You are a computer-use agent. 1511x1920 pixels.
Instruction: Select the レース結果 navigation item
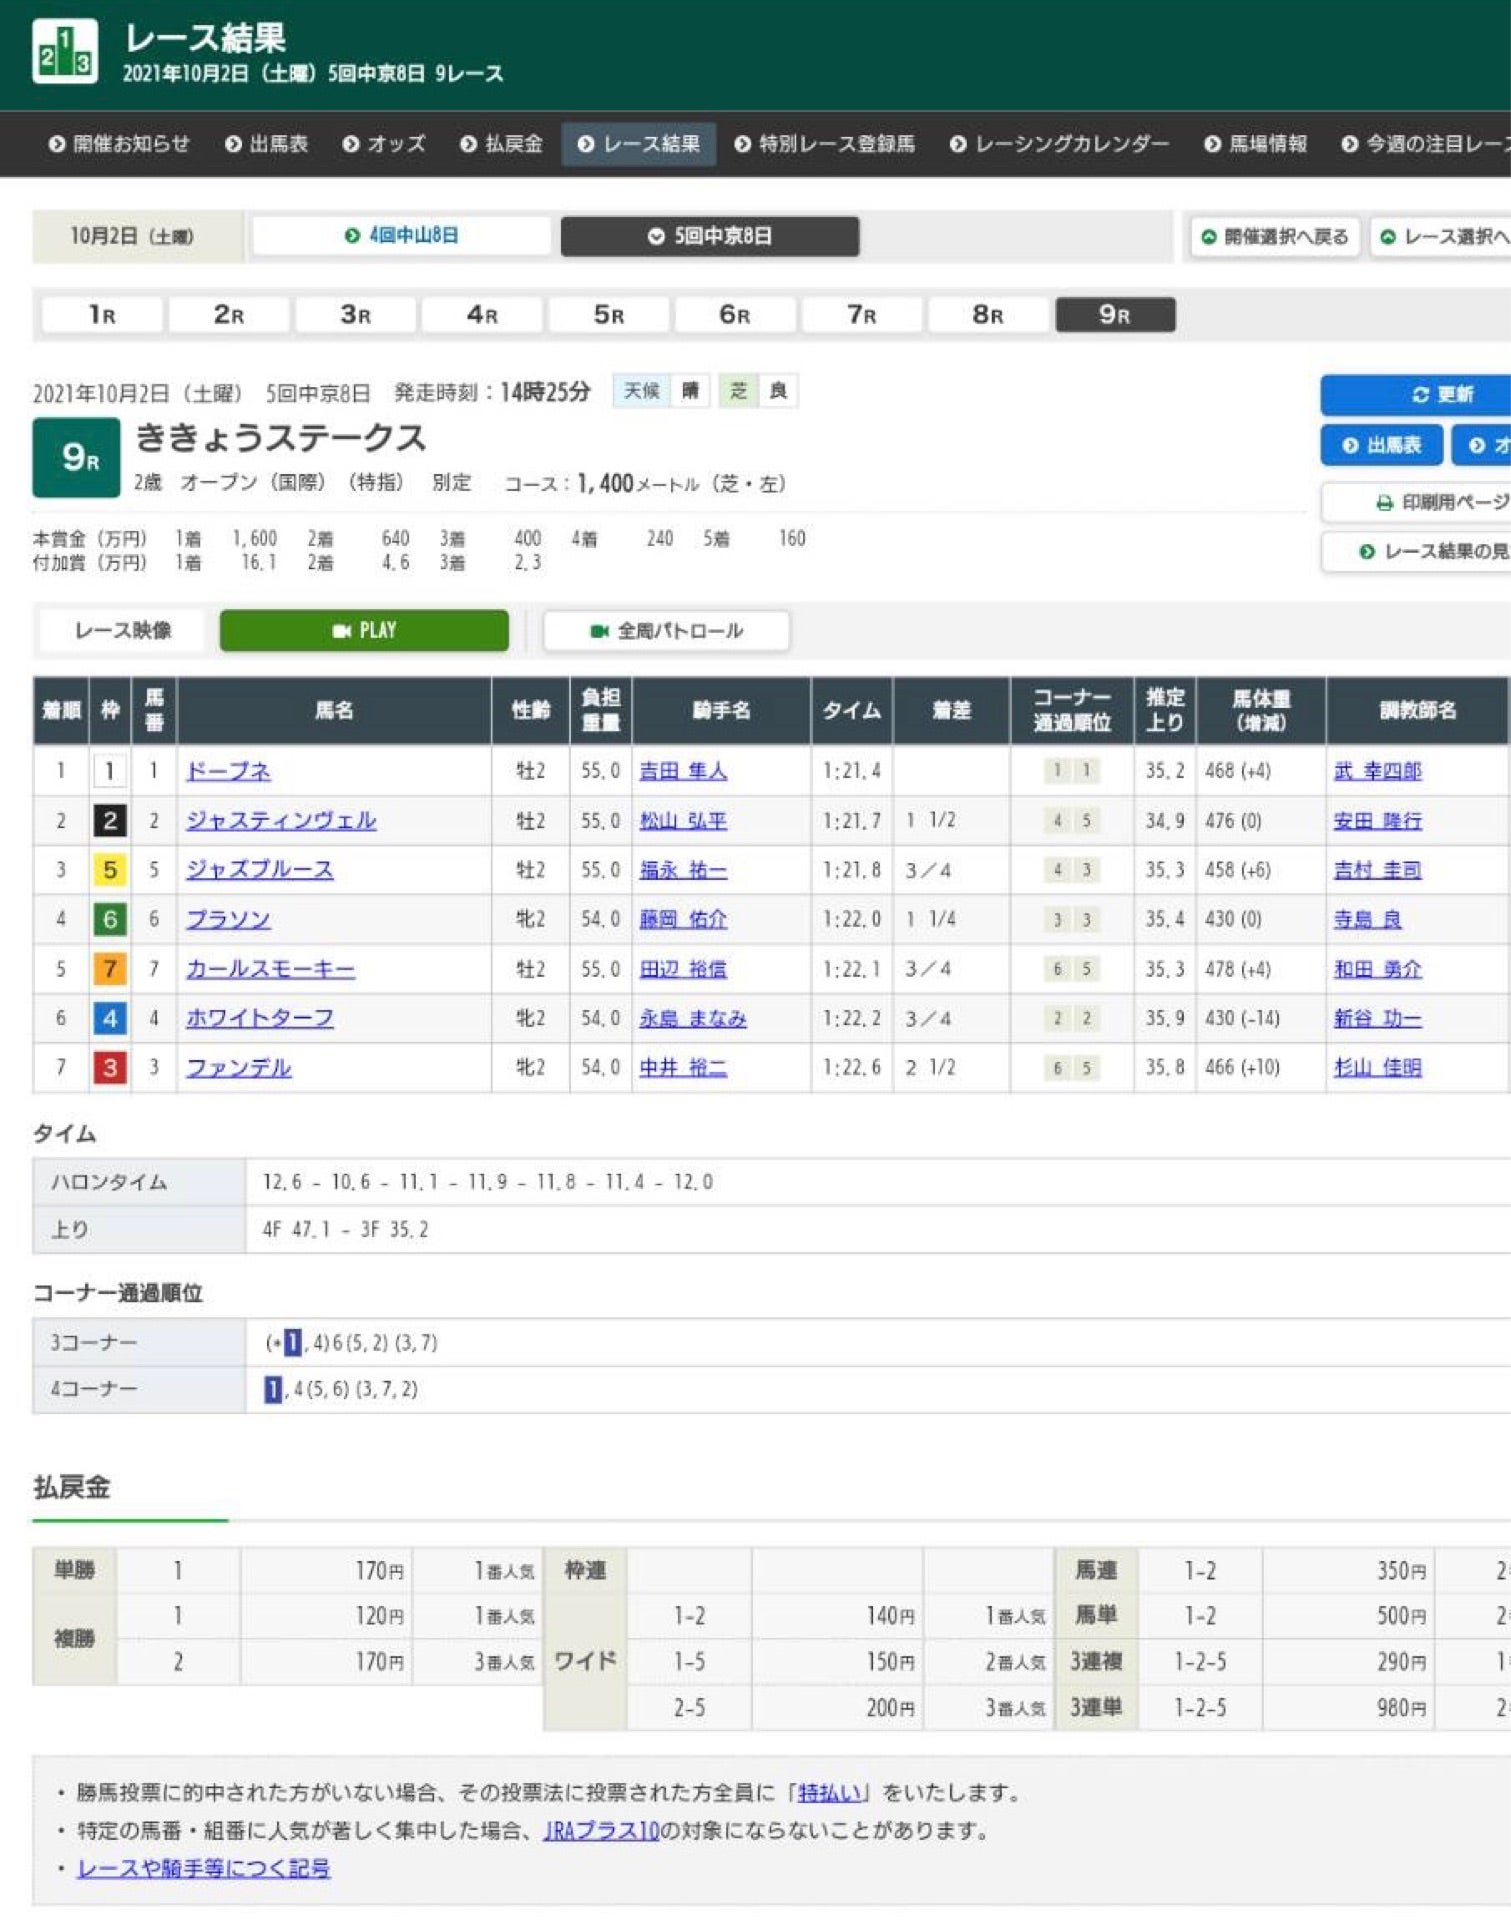pos(639,144)
